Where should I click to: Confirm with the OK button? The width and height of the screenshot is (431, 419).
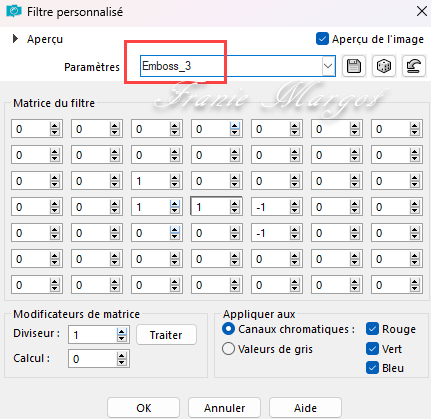144,408
